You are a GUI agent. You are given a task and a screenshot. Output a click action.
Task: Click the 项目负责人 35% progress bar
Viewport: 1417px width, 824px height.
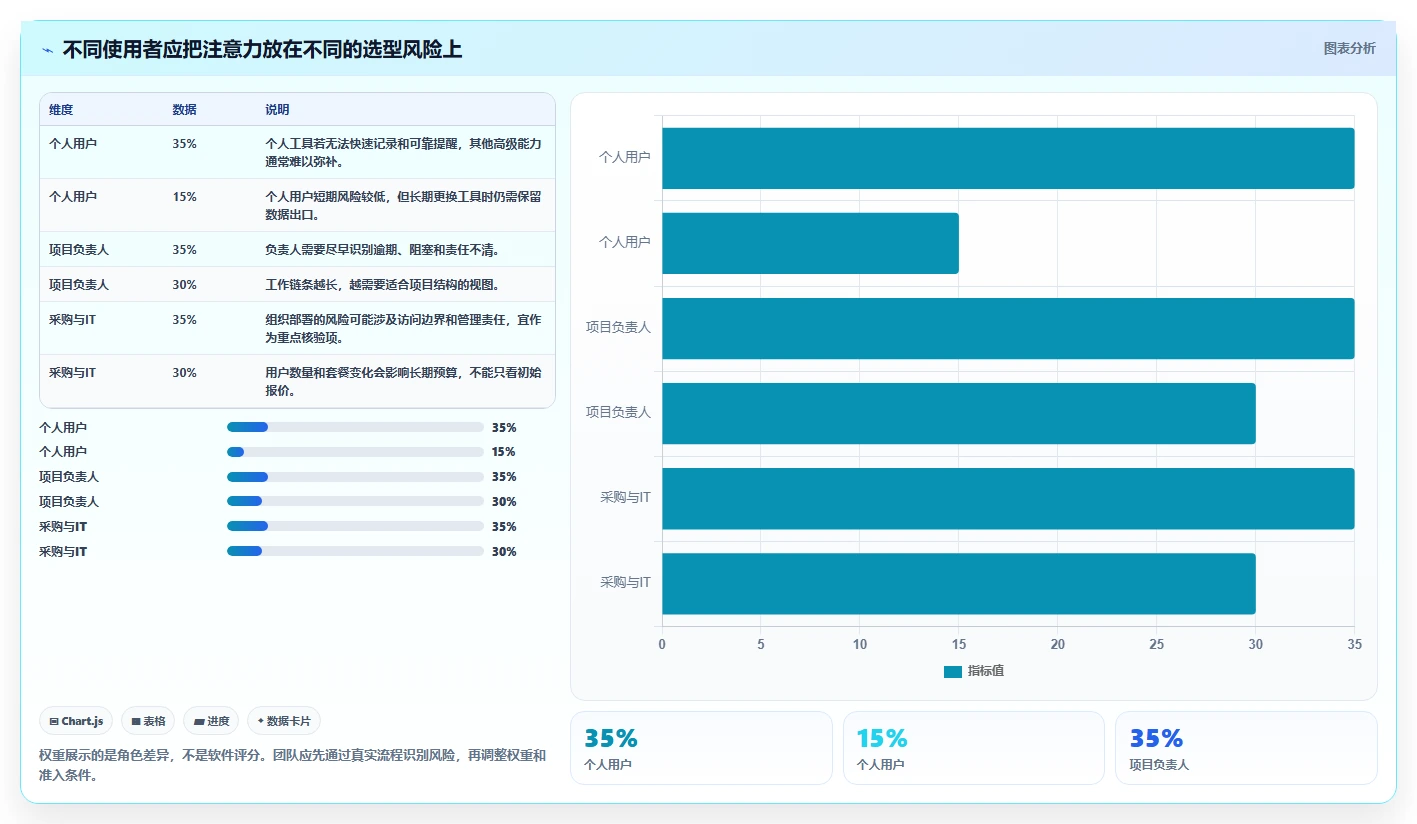[355, 477]
